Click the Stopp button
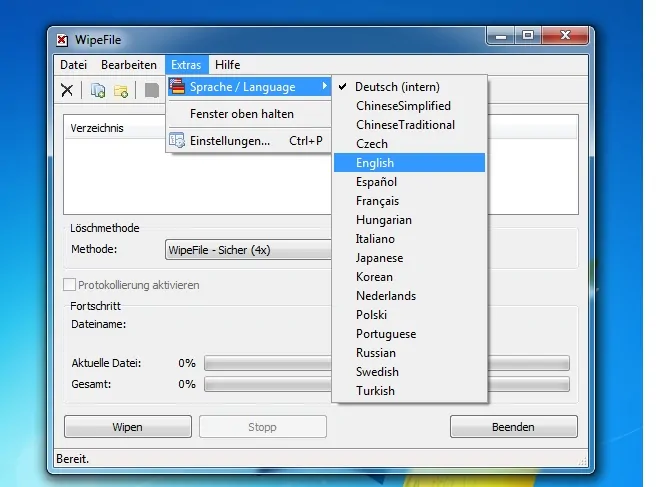The image size is (656, 487). pyautogui.click(x=263, y=427)
